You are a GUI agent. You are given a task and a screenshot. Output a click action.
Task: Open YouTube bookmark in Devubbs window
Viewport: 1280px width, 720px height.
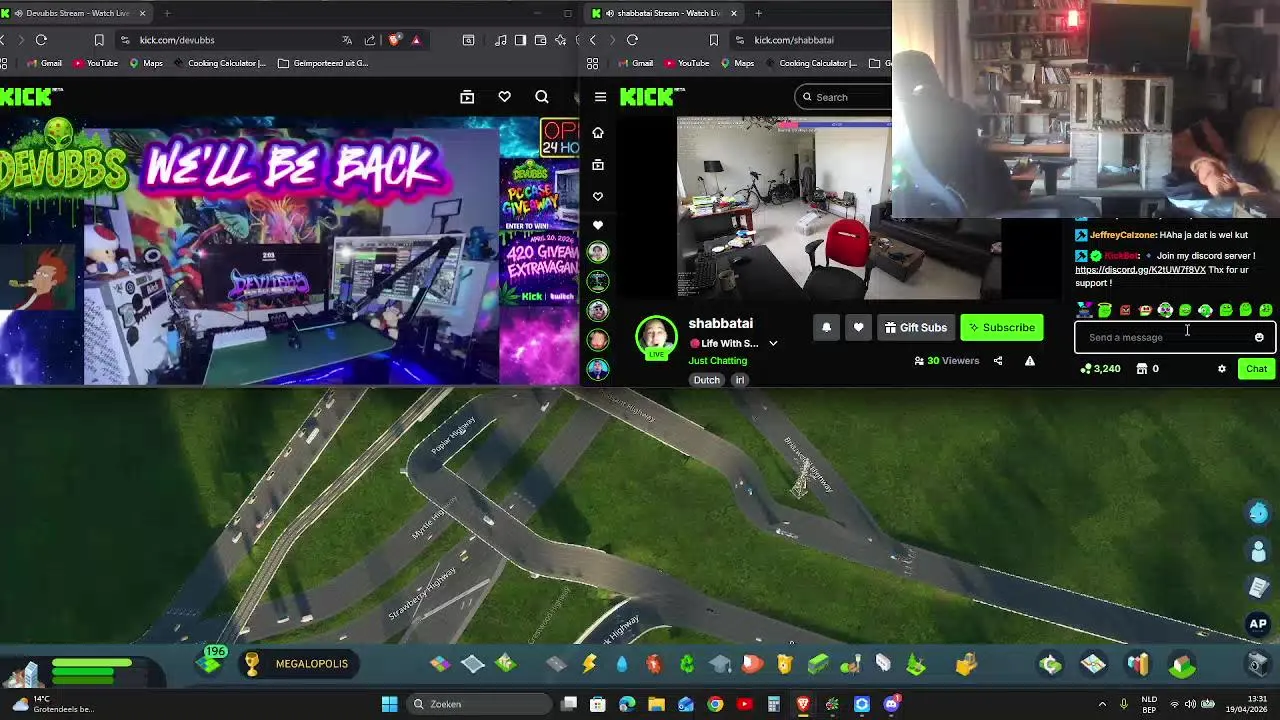[x=95, y=63]
